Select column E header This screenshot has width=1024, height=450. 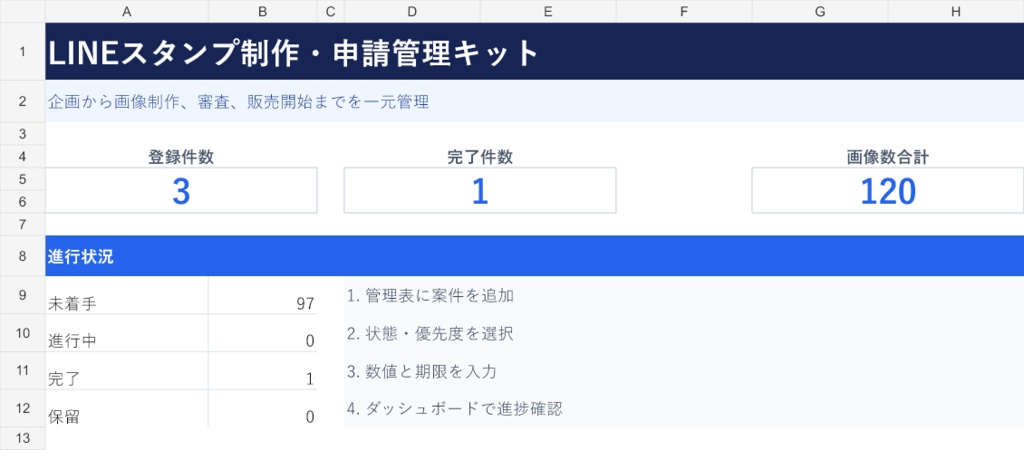point(548,11)
